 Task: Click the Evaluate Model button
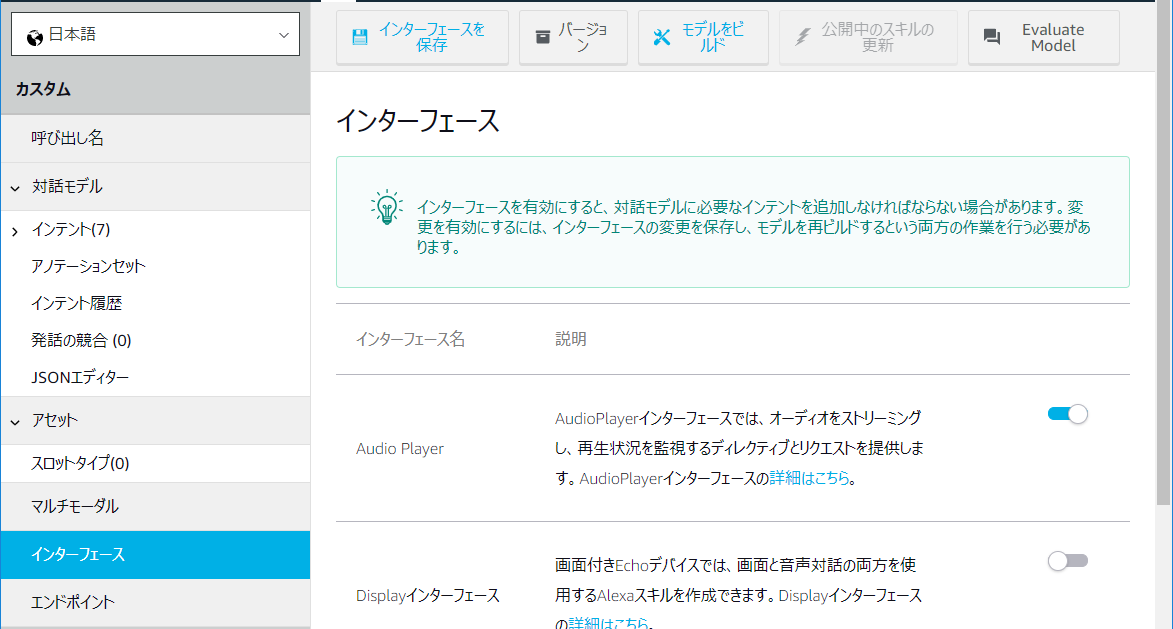[1044, 37]
